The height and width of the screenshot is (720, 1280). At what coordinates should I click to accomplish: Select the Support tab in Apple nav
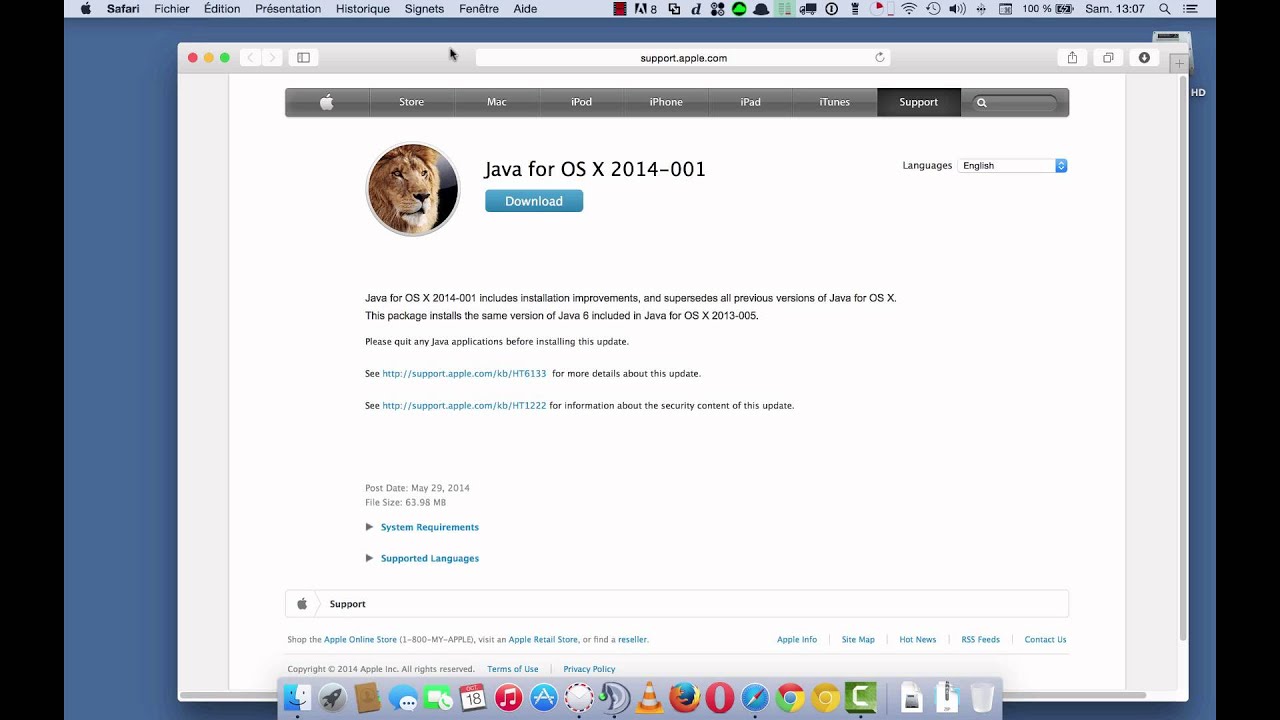[918, 102]
